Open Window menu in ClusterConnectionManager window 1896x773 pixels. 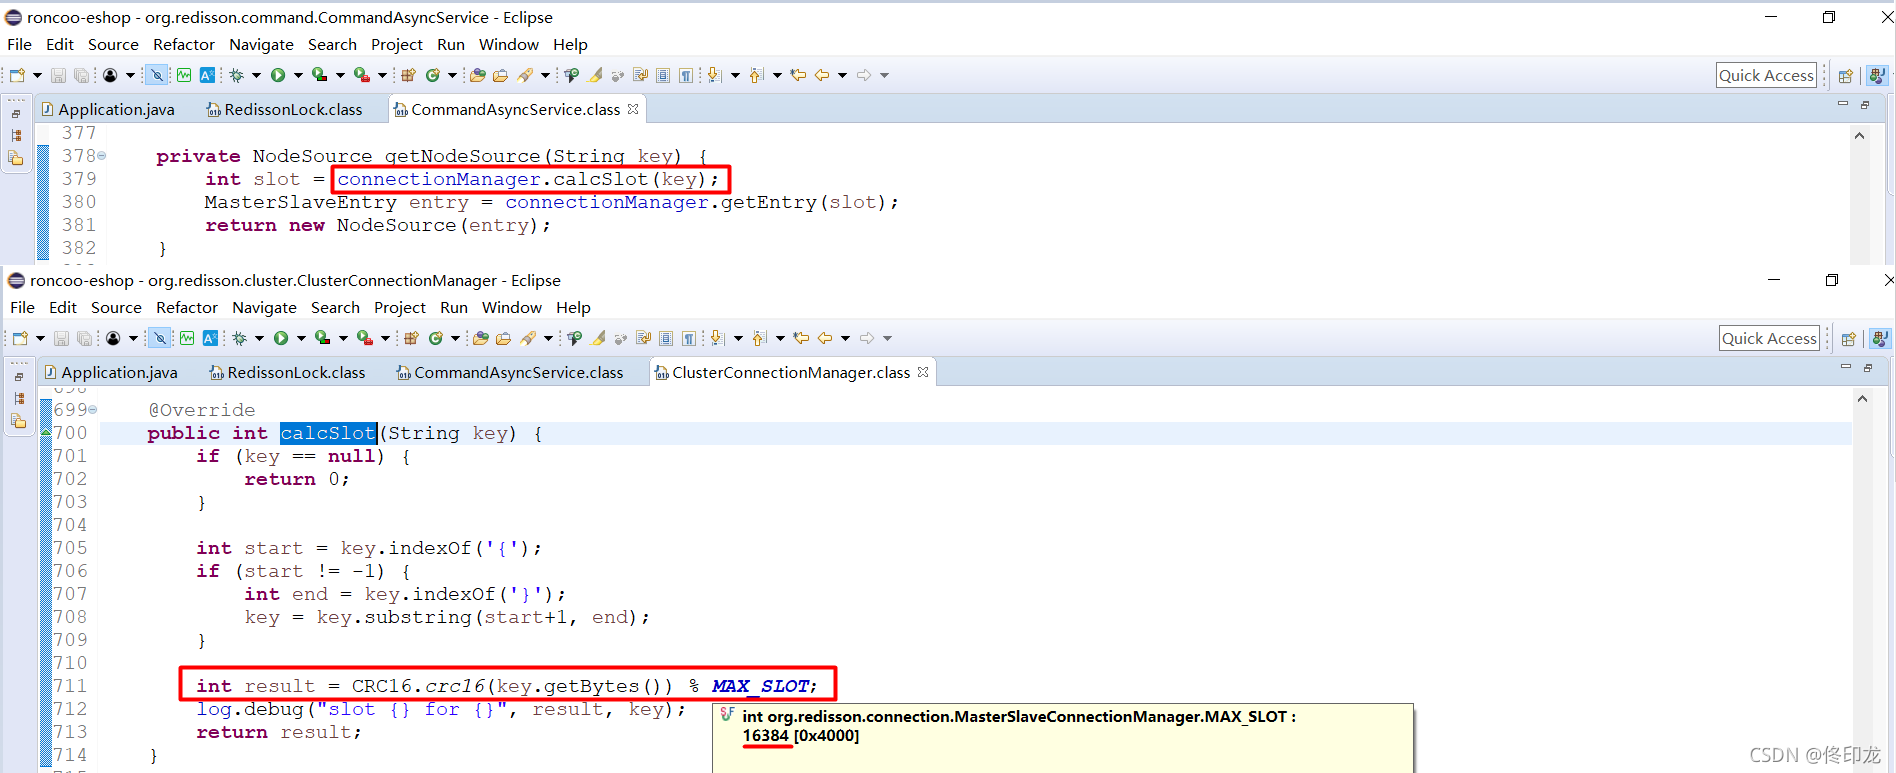(512, 307)
